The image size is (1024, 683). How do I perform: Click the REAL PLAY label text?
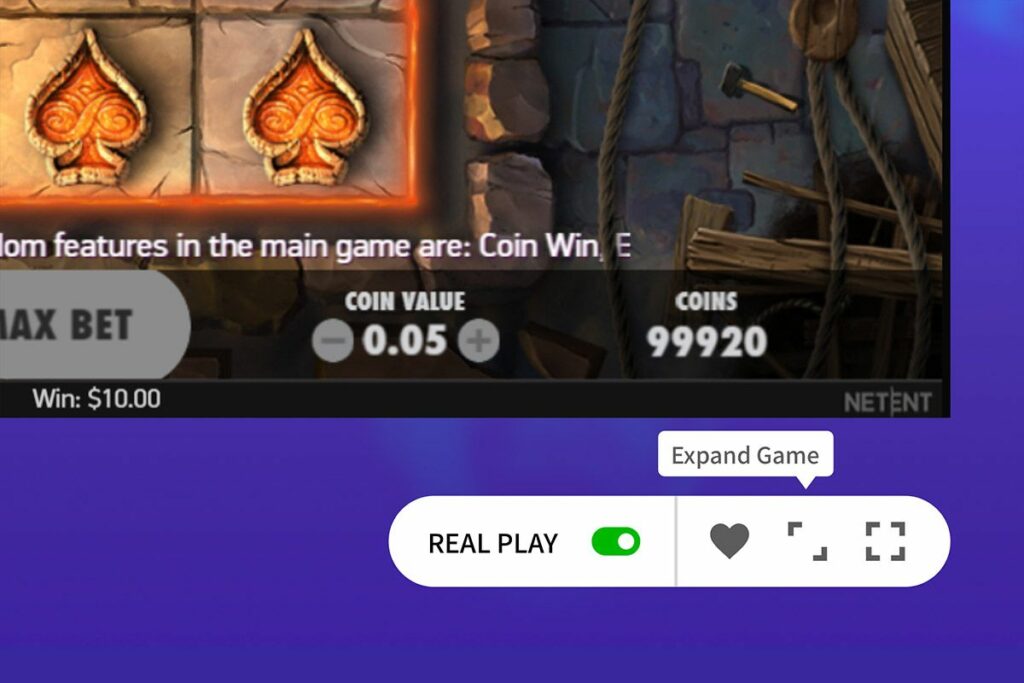click(493, 543)
